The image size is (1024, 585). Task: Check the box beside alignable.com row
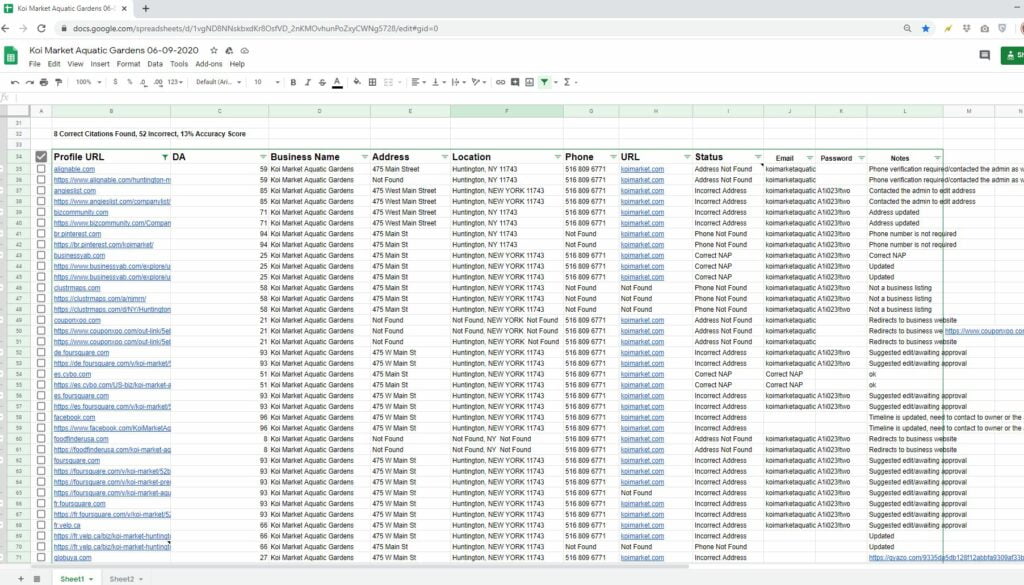(41, 169)
